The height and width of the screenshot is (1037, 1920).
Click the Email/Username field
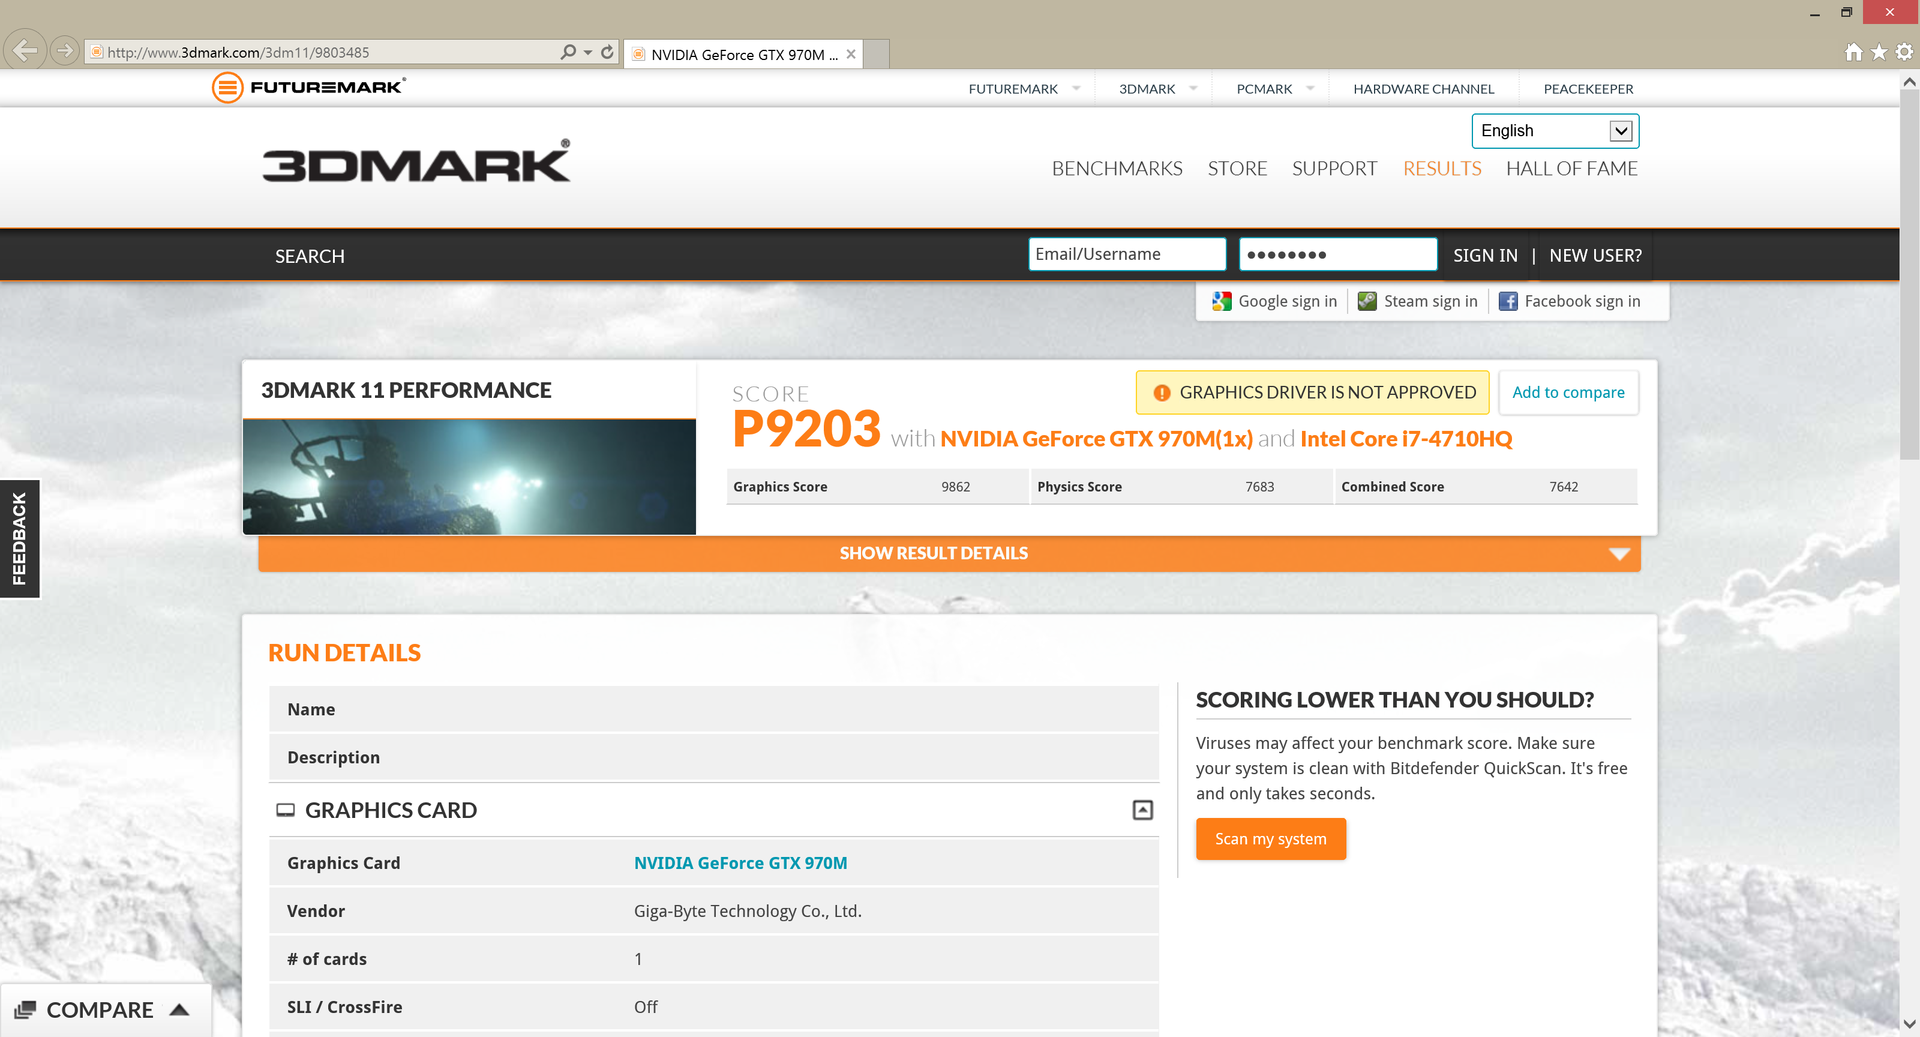click(x=1127, y=254)
